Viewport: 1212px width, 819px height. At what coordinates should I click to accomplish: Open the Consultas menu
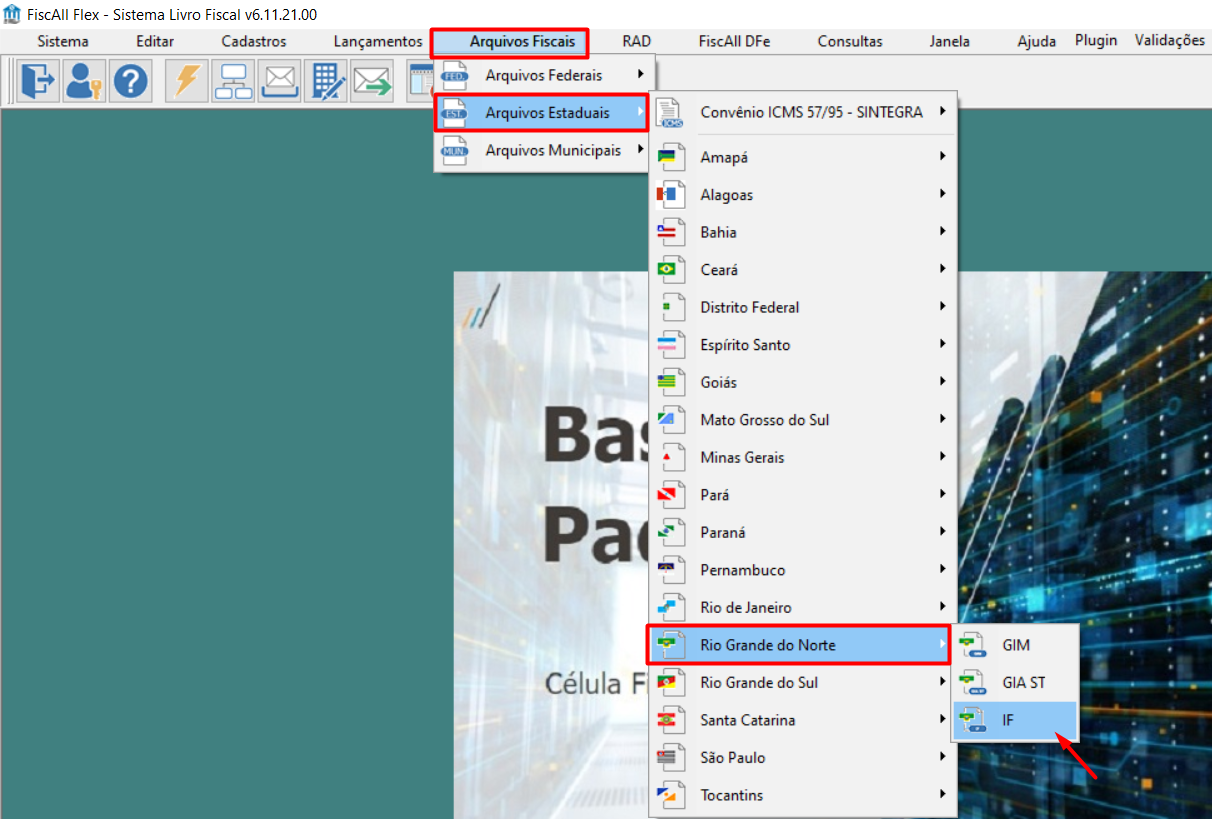point(850,42)
